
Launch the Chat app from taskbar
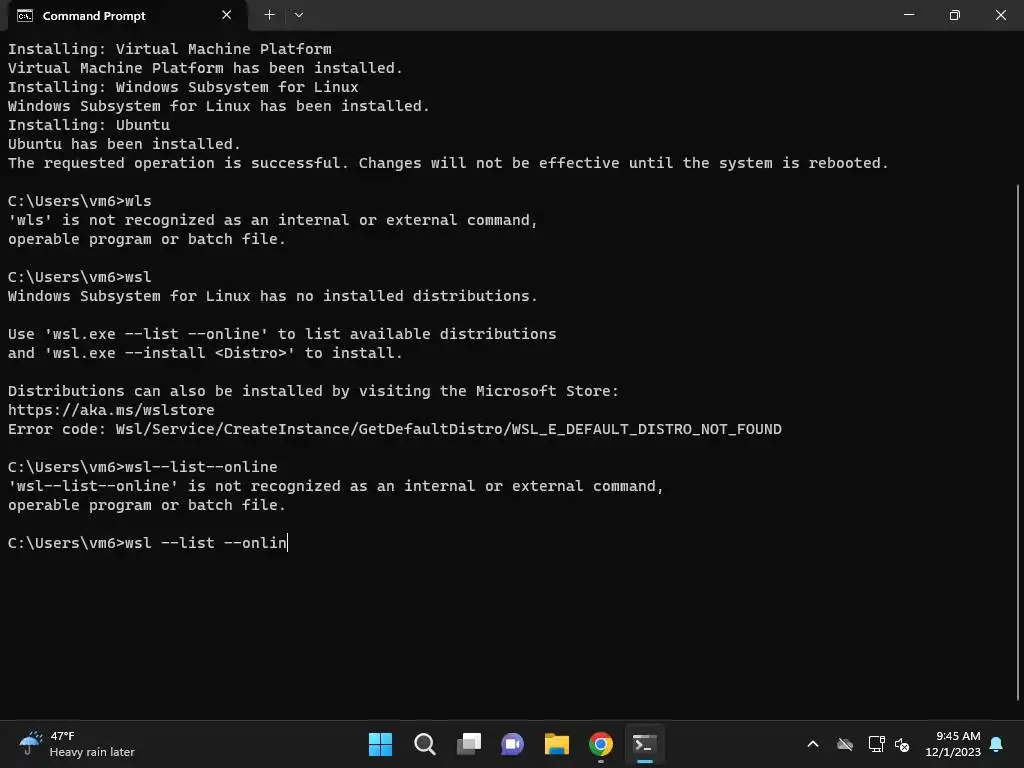coord(512,744)
